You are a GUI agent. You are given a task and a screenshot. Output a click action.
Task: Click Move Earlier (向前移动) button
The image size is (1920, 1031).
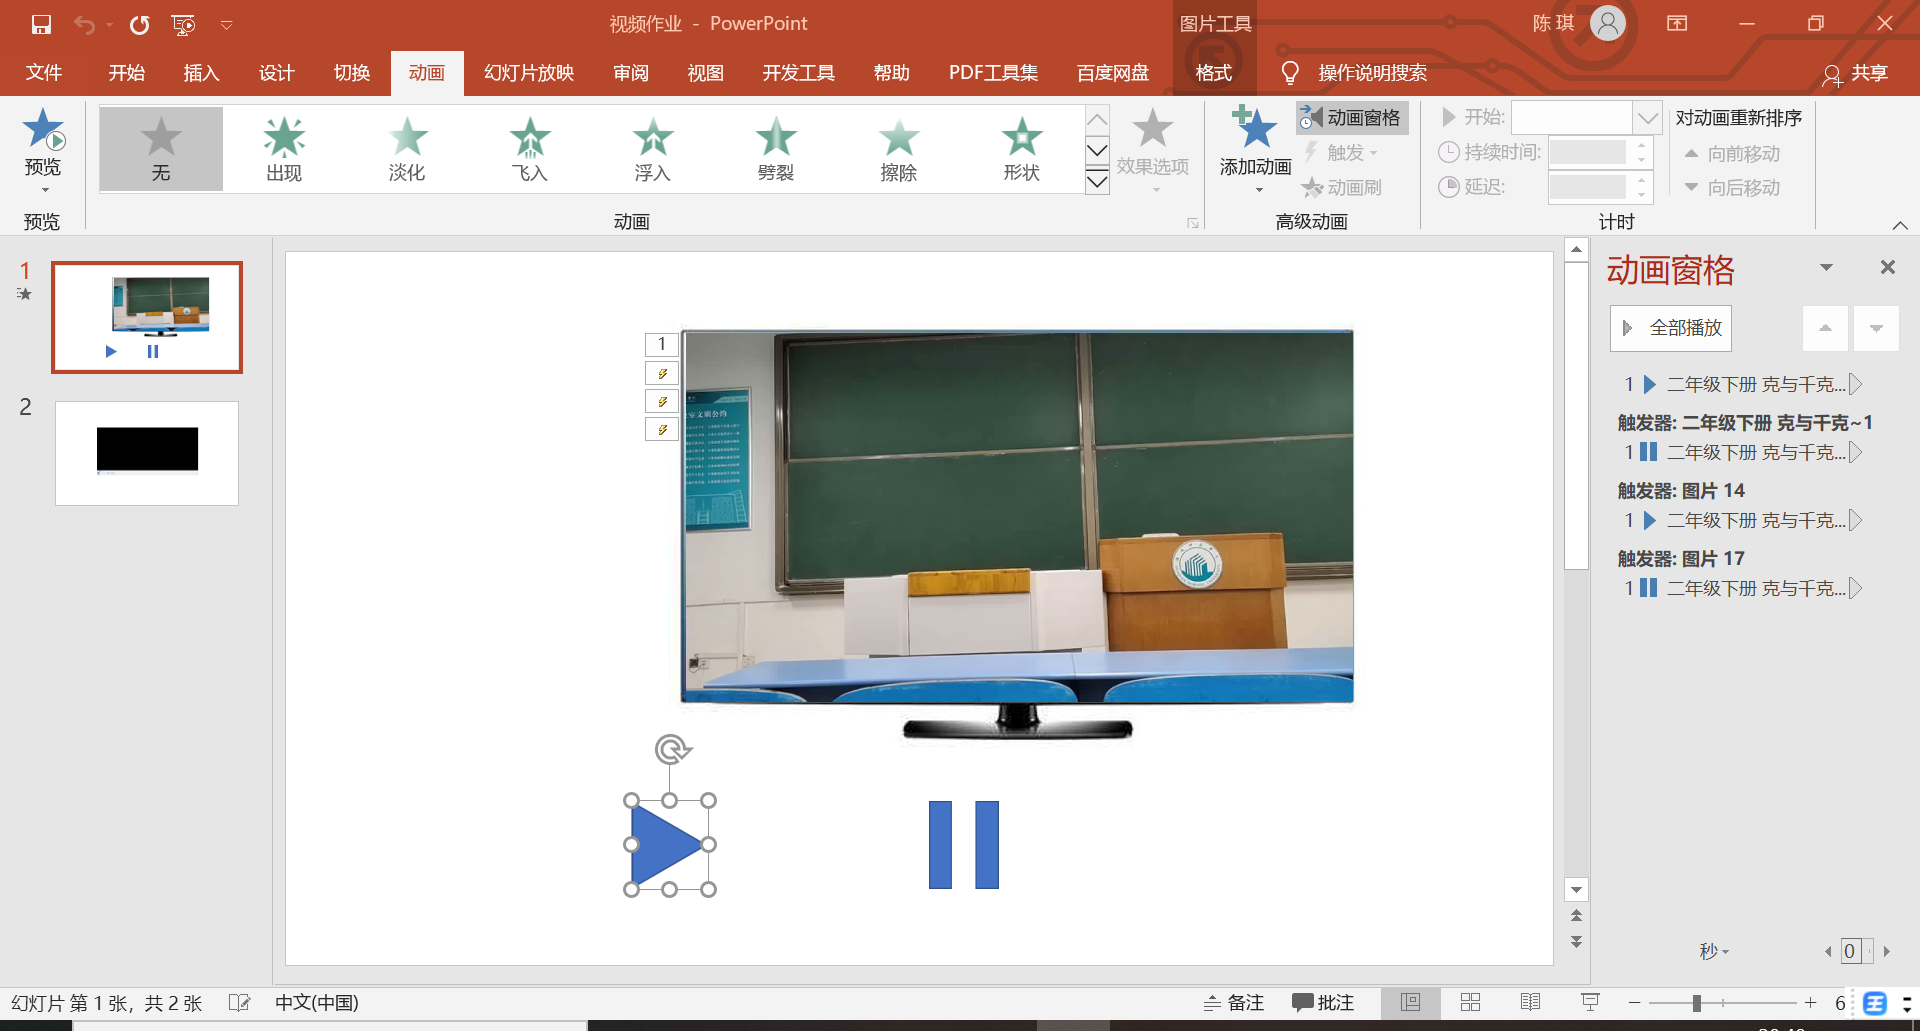pyautogui.click(x=1732, y=154)
